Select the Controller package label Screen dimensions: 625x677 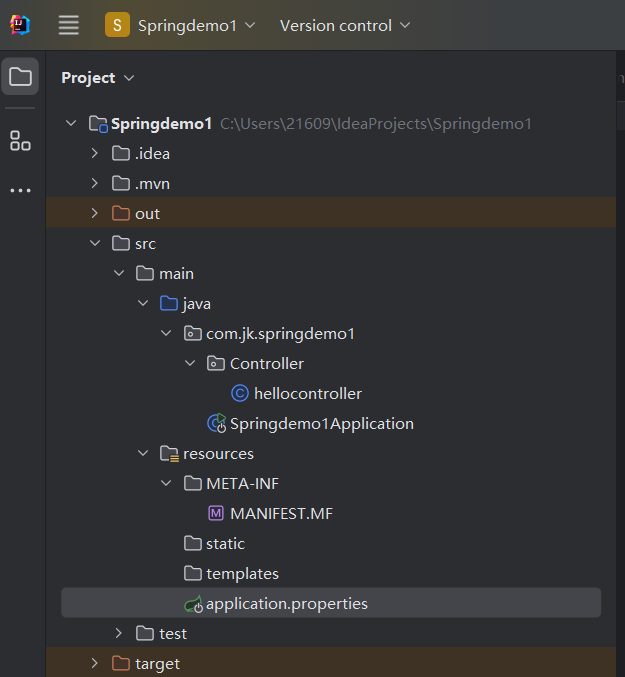tap(267, 364)
